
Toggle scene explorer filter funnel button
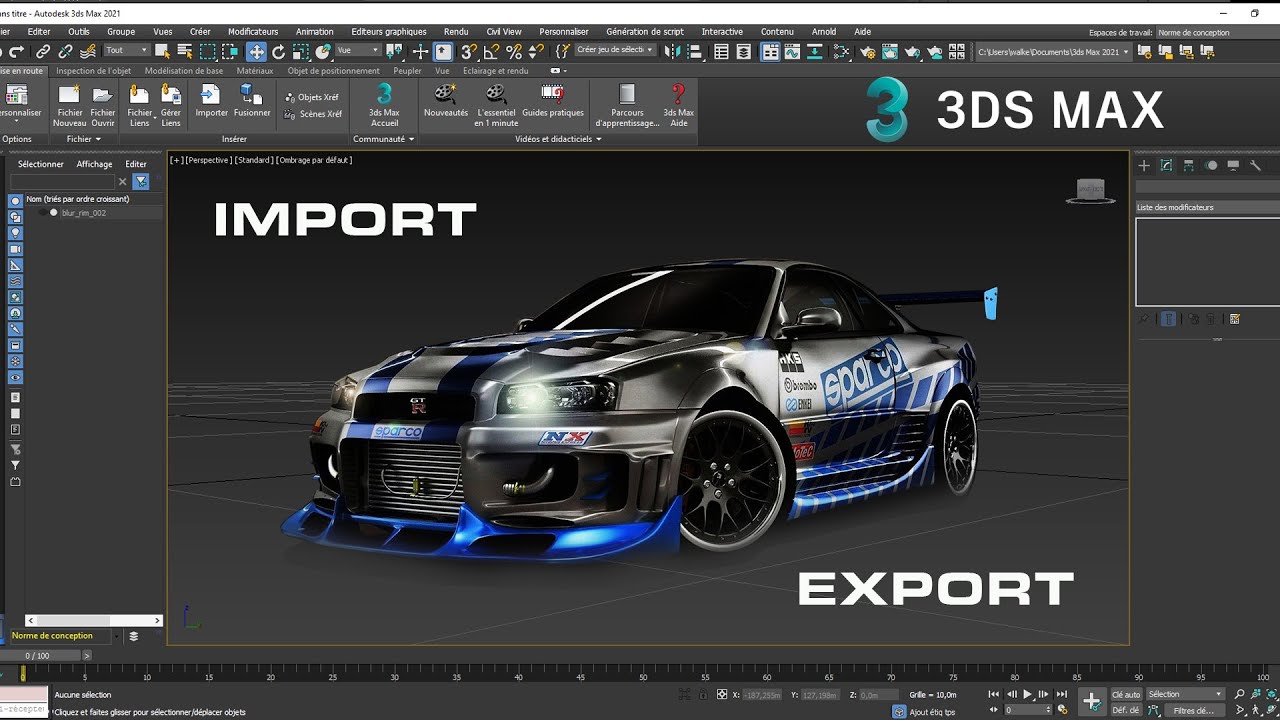click(141, 181)
